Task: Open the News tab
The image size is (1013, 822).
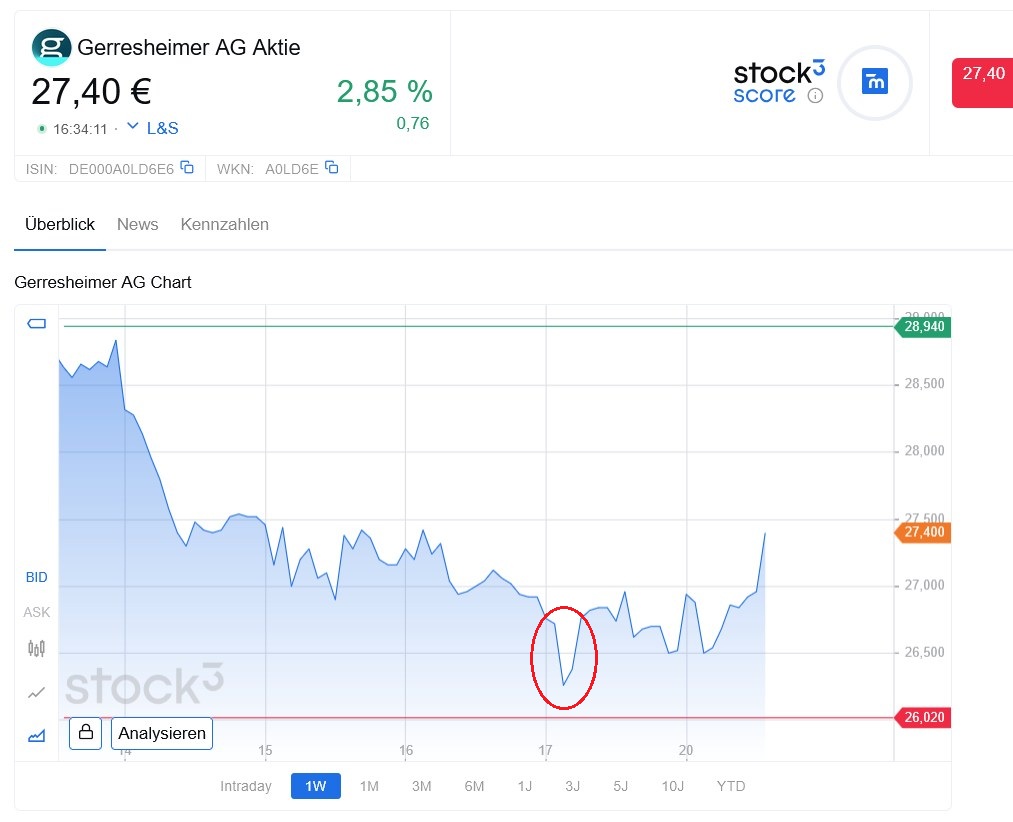Action: click(x=138, y=224)
